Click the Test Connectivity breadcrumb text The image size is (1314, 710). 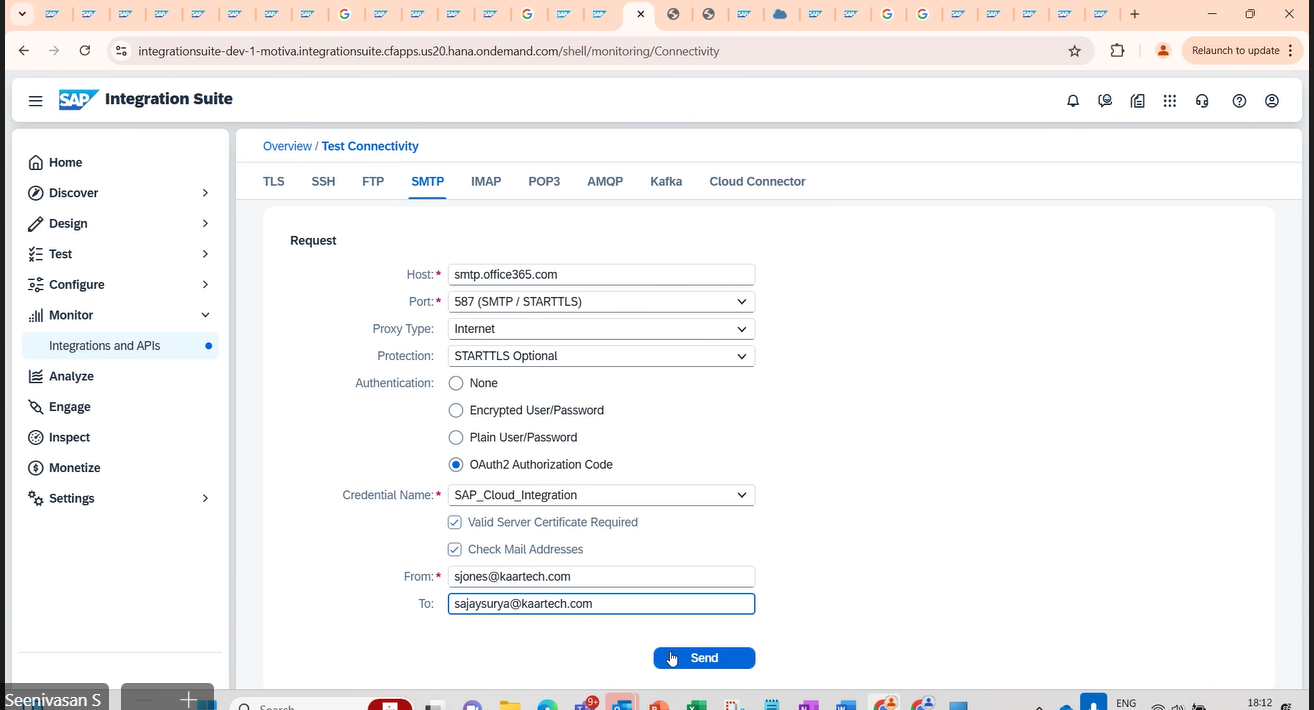370,146
